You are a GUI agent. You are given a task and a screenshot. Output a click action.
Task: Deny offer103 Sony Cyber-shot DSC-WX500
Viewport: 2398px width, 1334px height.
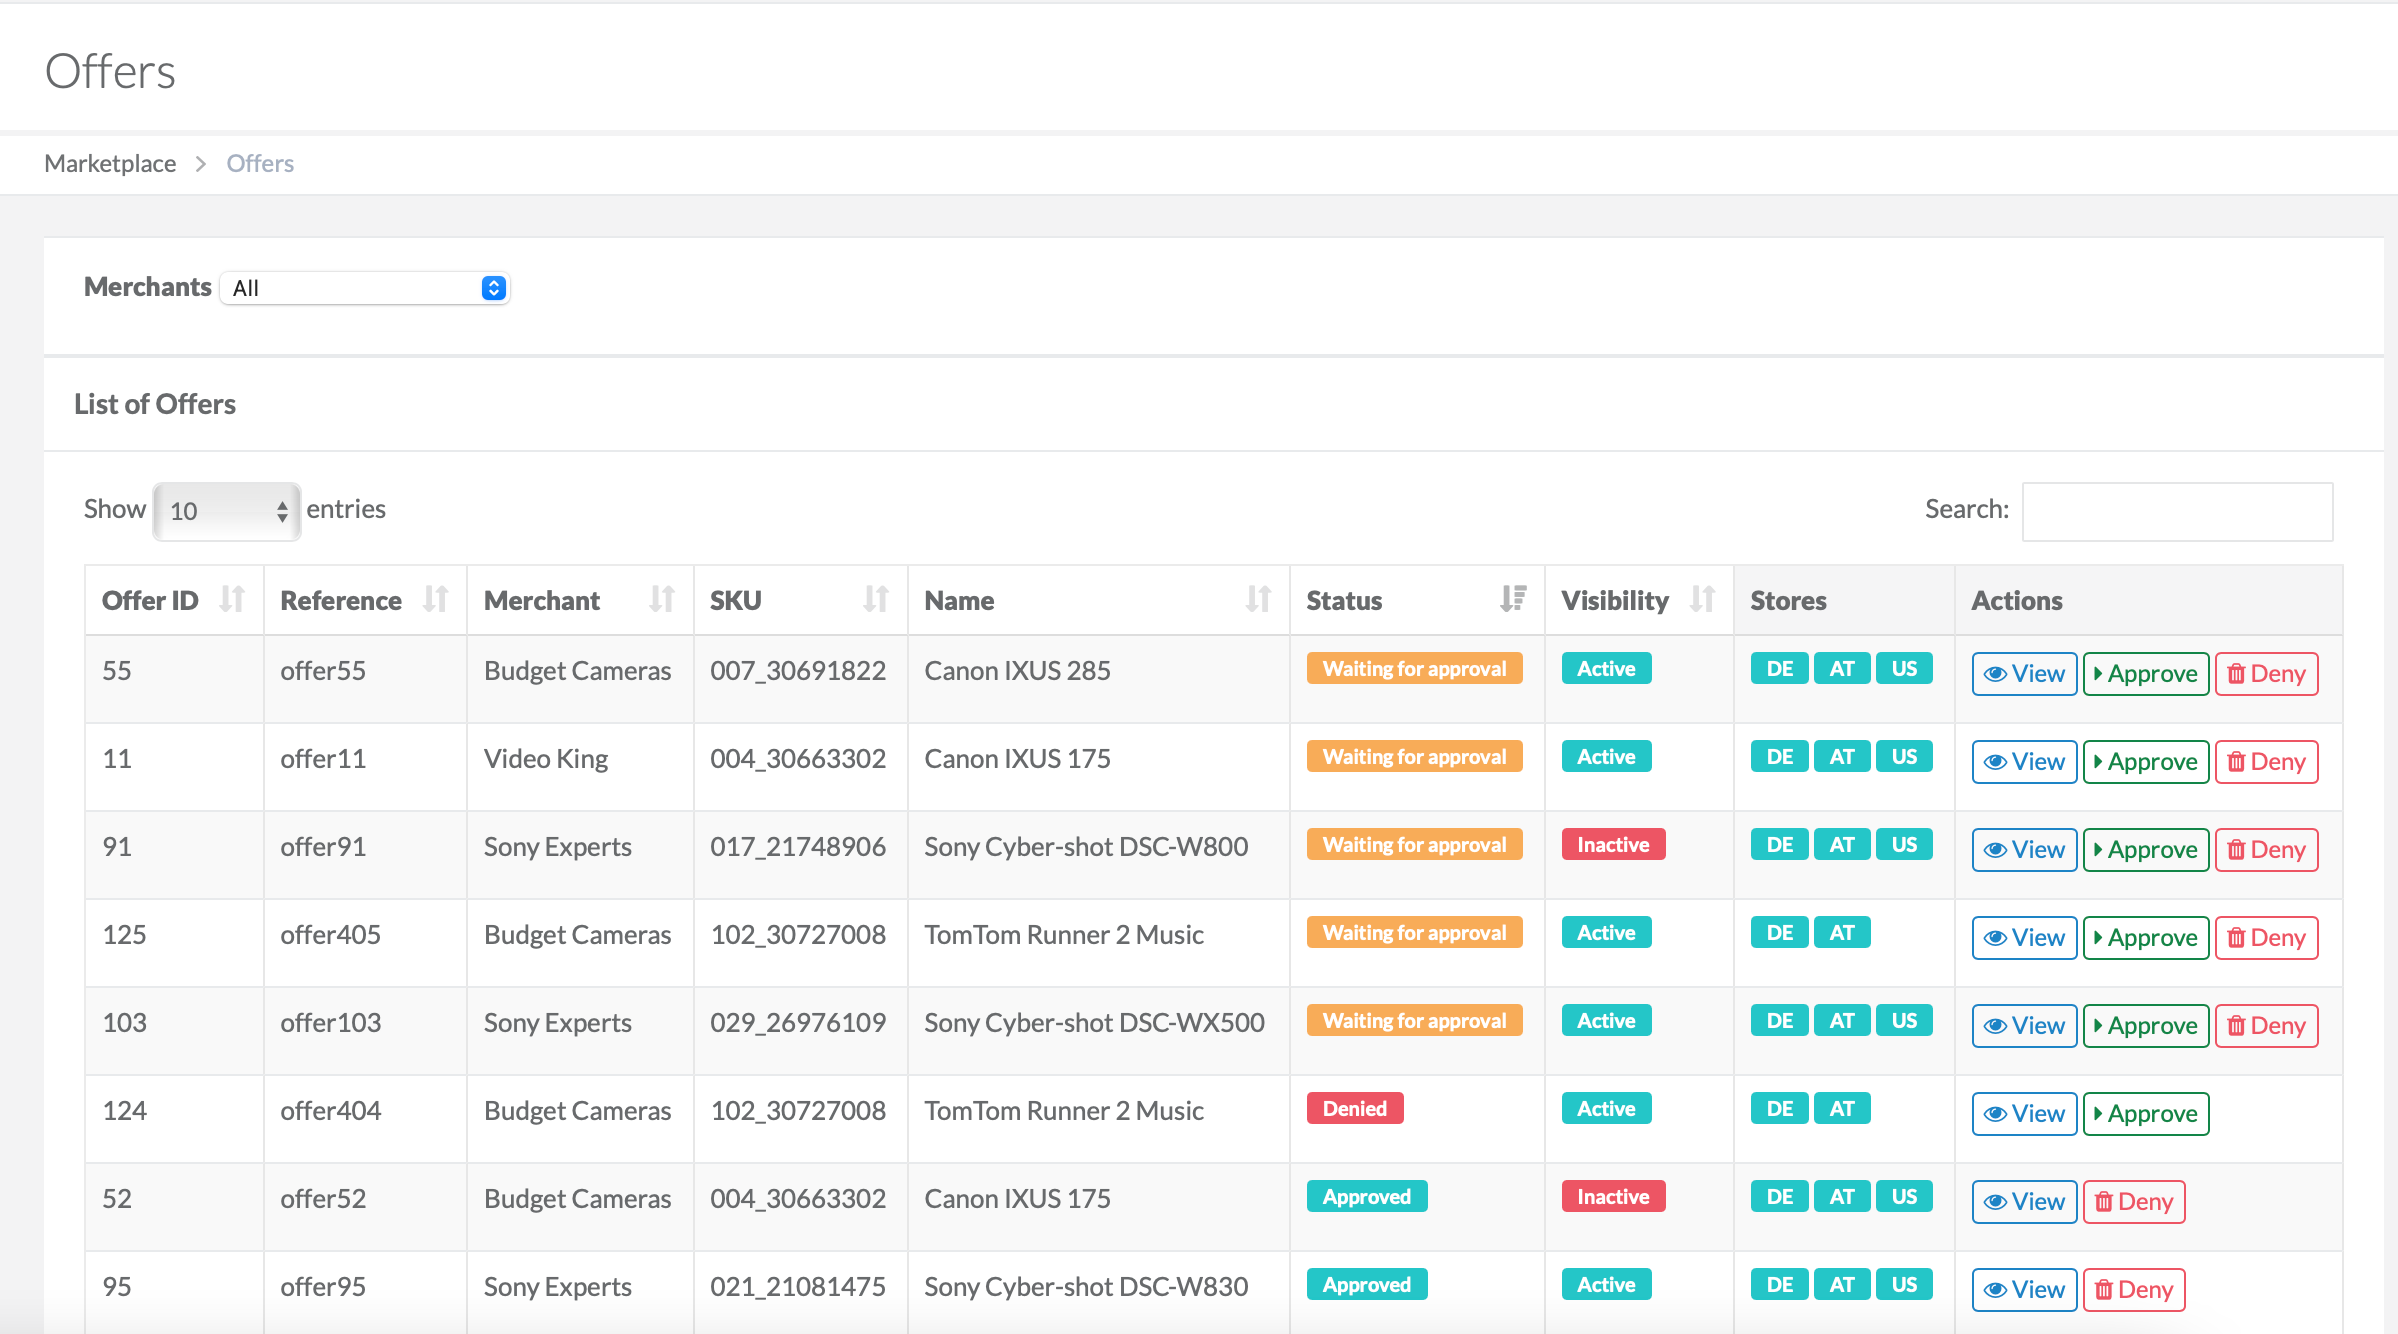pyautogui.click(x=2266, y=1025)
